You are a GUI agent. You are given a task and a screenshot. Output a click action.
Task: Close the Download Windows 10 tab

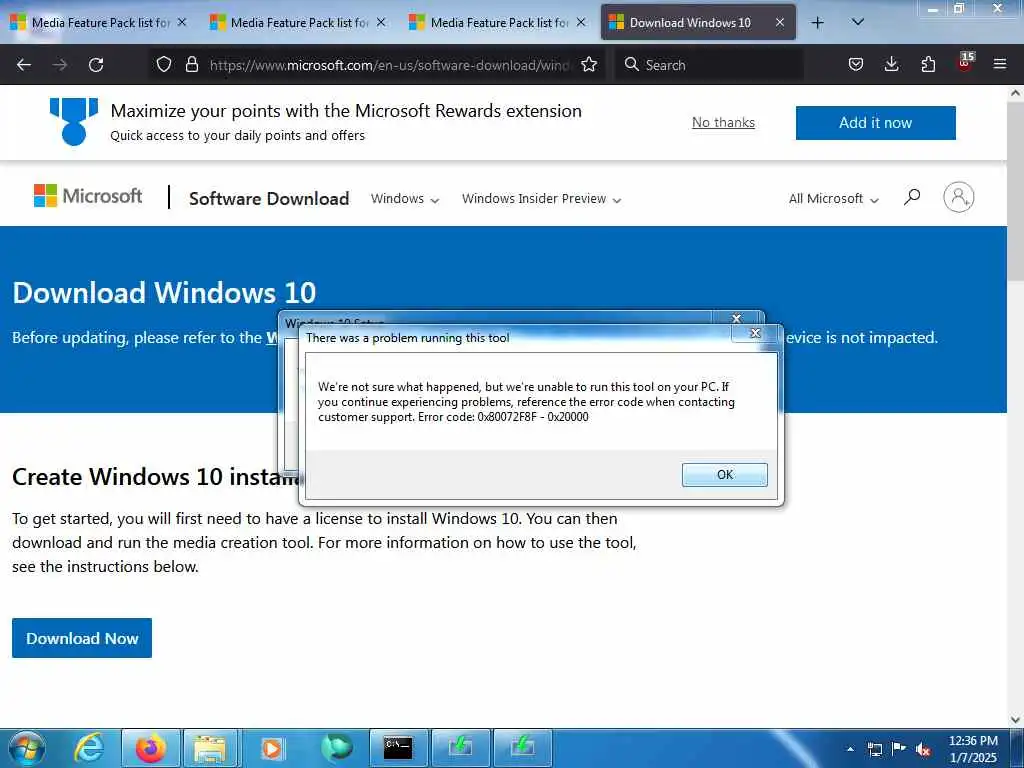(x=780, y=22)
